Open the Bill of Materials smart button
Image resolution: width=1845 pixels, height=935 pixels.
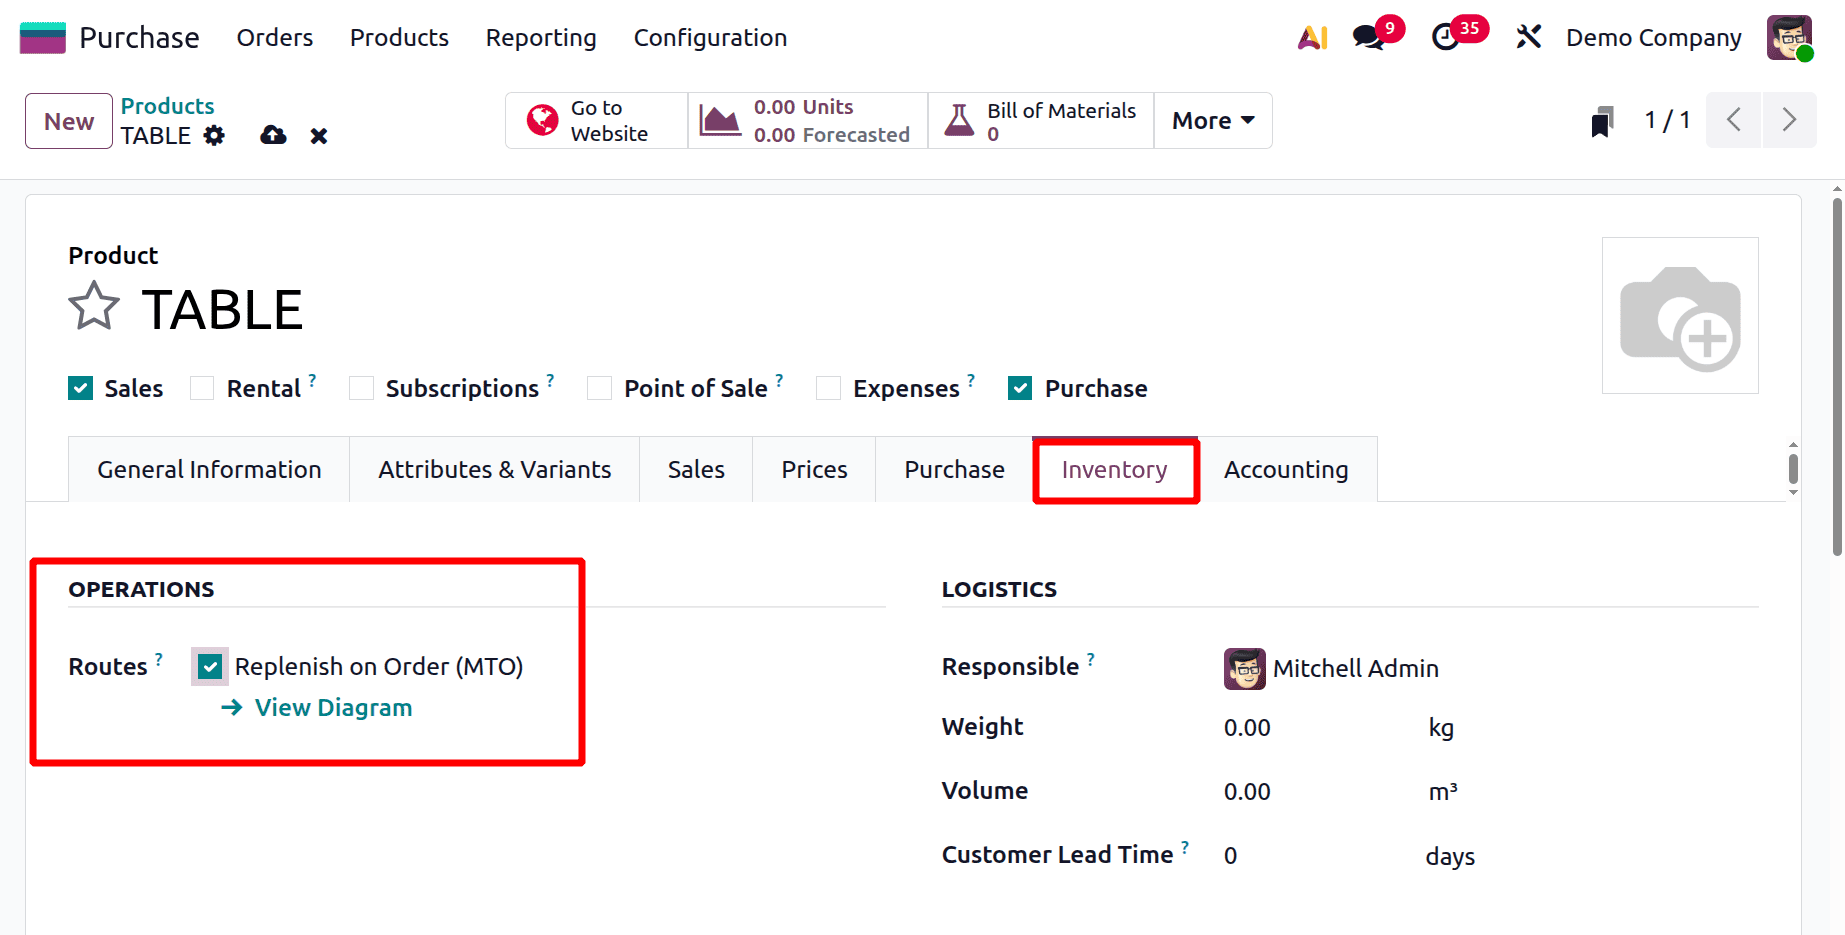click(x=1040, y=120)
